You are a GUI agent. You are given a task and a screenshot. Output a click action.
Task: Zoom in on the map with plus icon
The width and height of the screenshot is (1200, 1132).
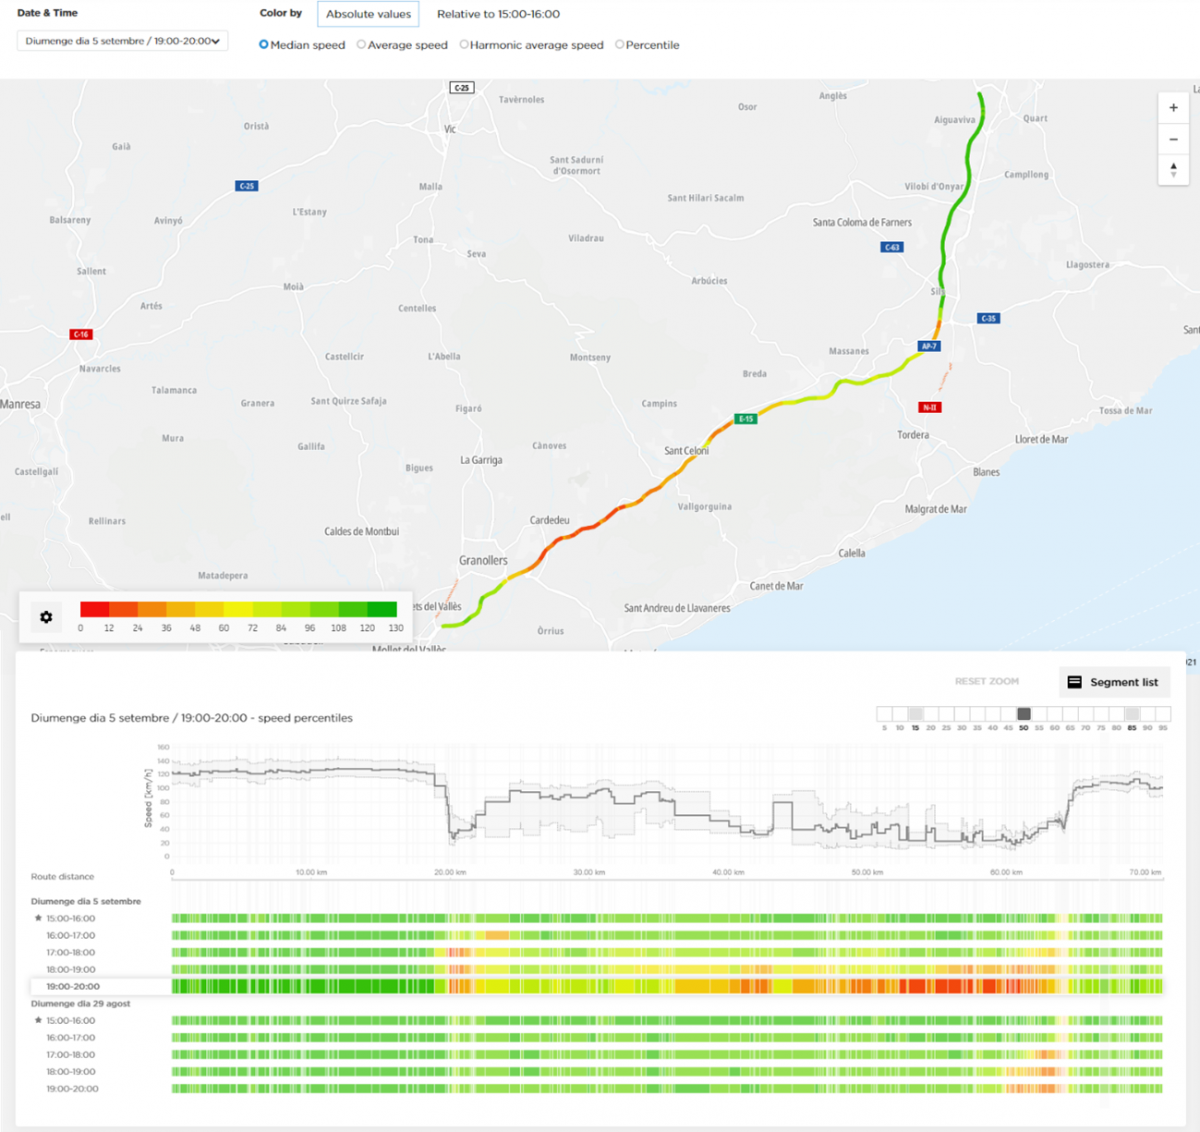[1172, 107]
